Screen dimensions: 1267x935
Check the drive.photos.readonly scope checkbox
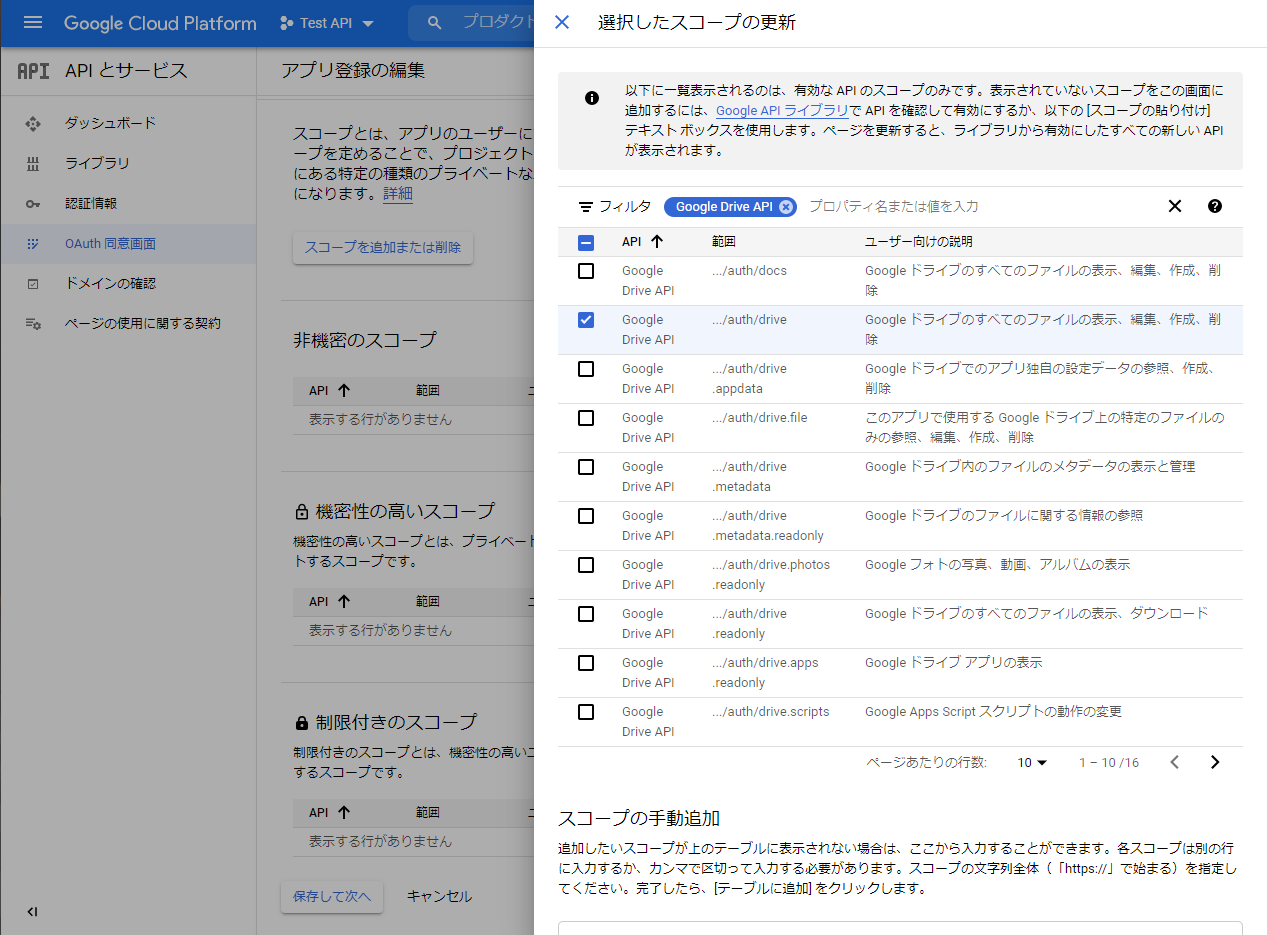tap(586, 565)
